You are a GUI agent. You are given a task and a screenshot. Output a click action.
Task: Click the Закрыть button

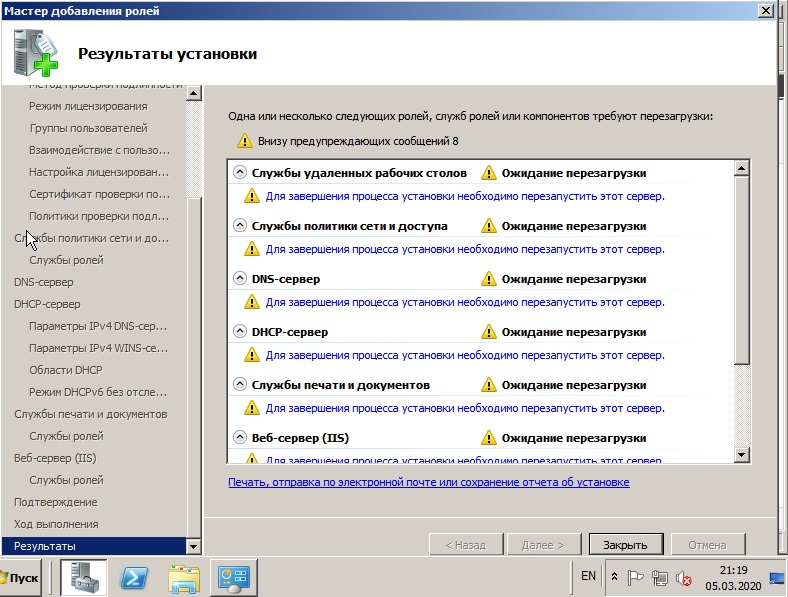[626, 545]
